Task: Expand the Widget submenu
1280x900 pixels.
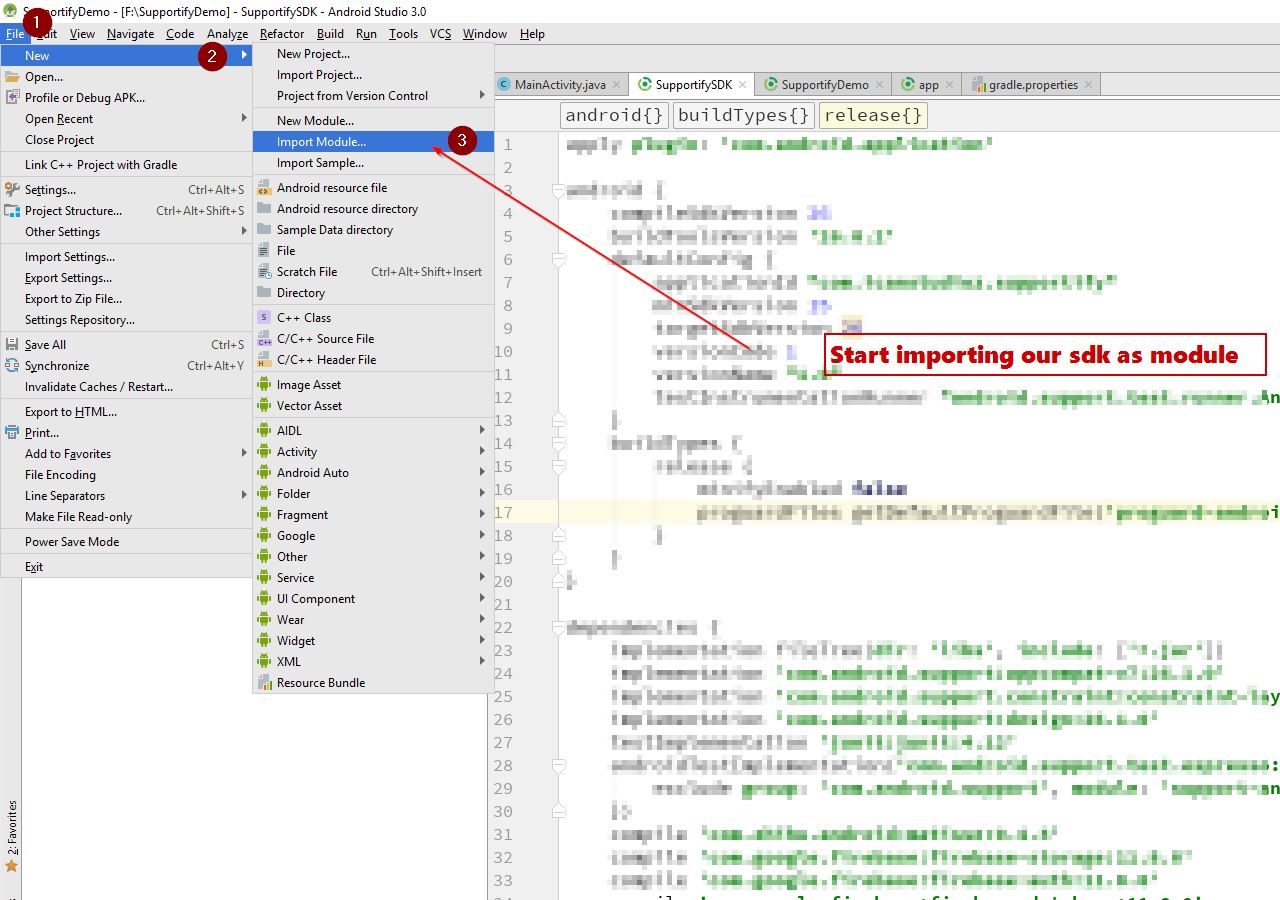Action: coord(483,641)
